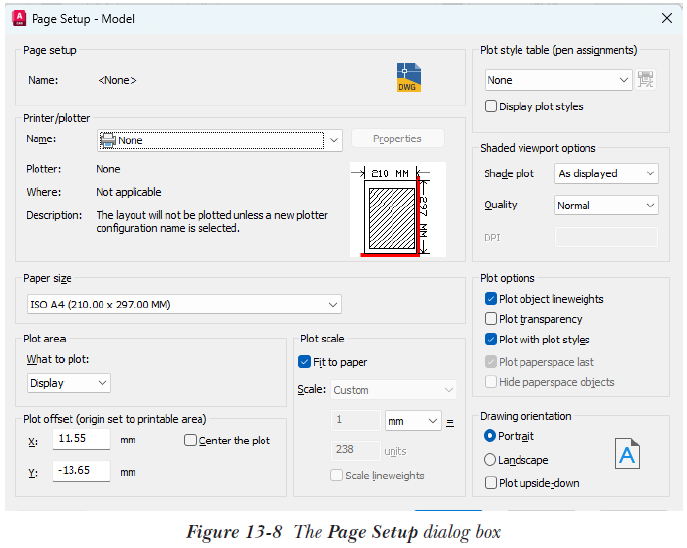Toggle Display plot styles checkbox
Viewport: 687px width, 548px height.
(491, 106)
